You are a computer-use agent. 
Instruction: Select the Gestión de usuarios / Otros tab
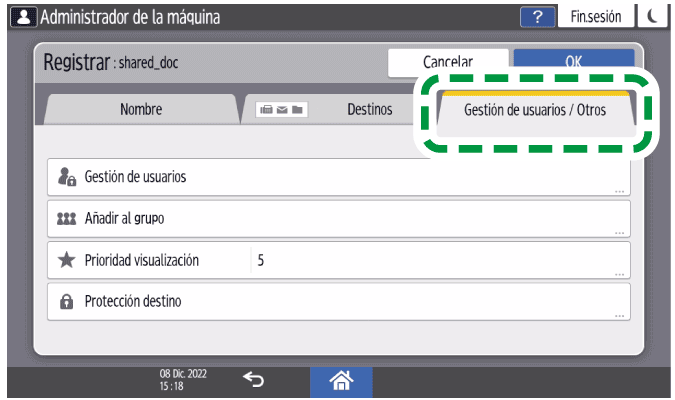[536, 110]
